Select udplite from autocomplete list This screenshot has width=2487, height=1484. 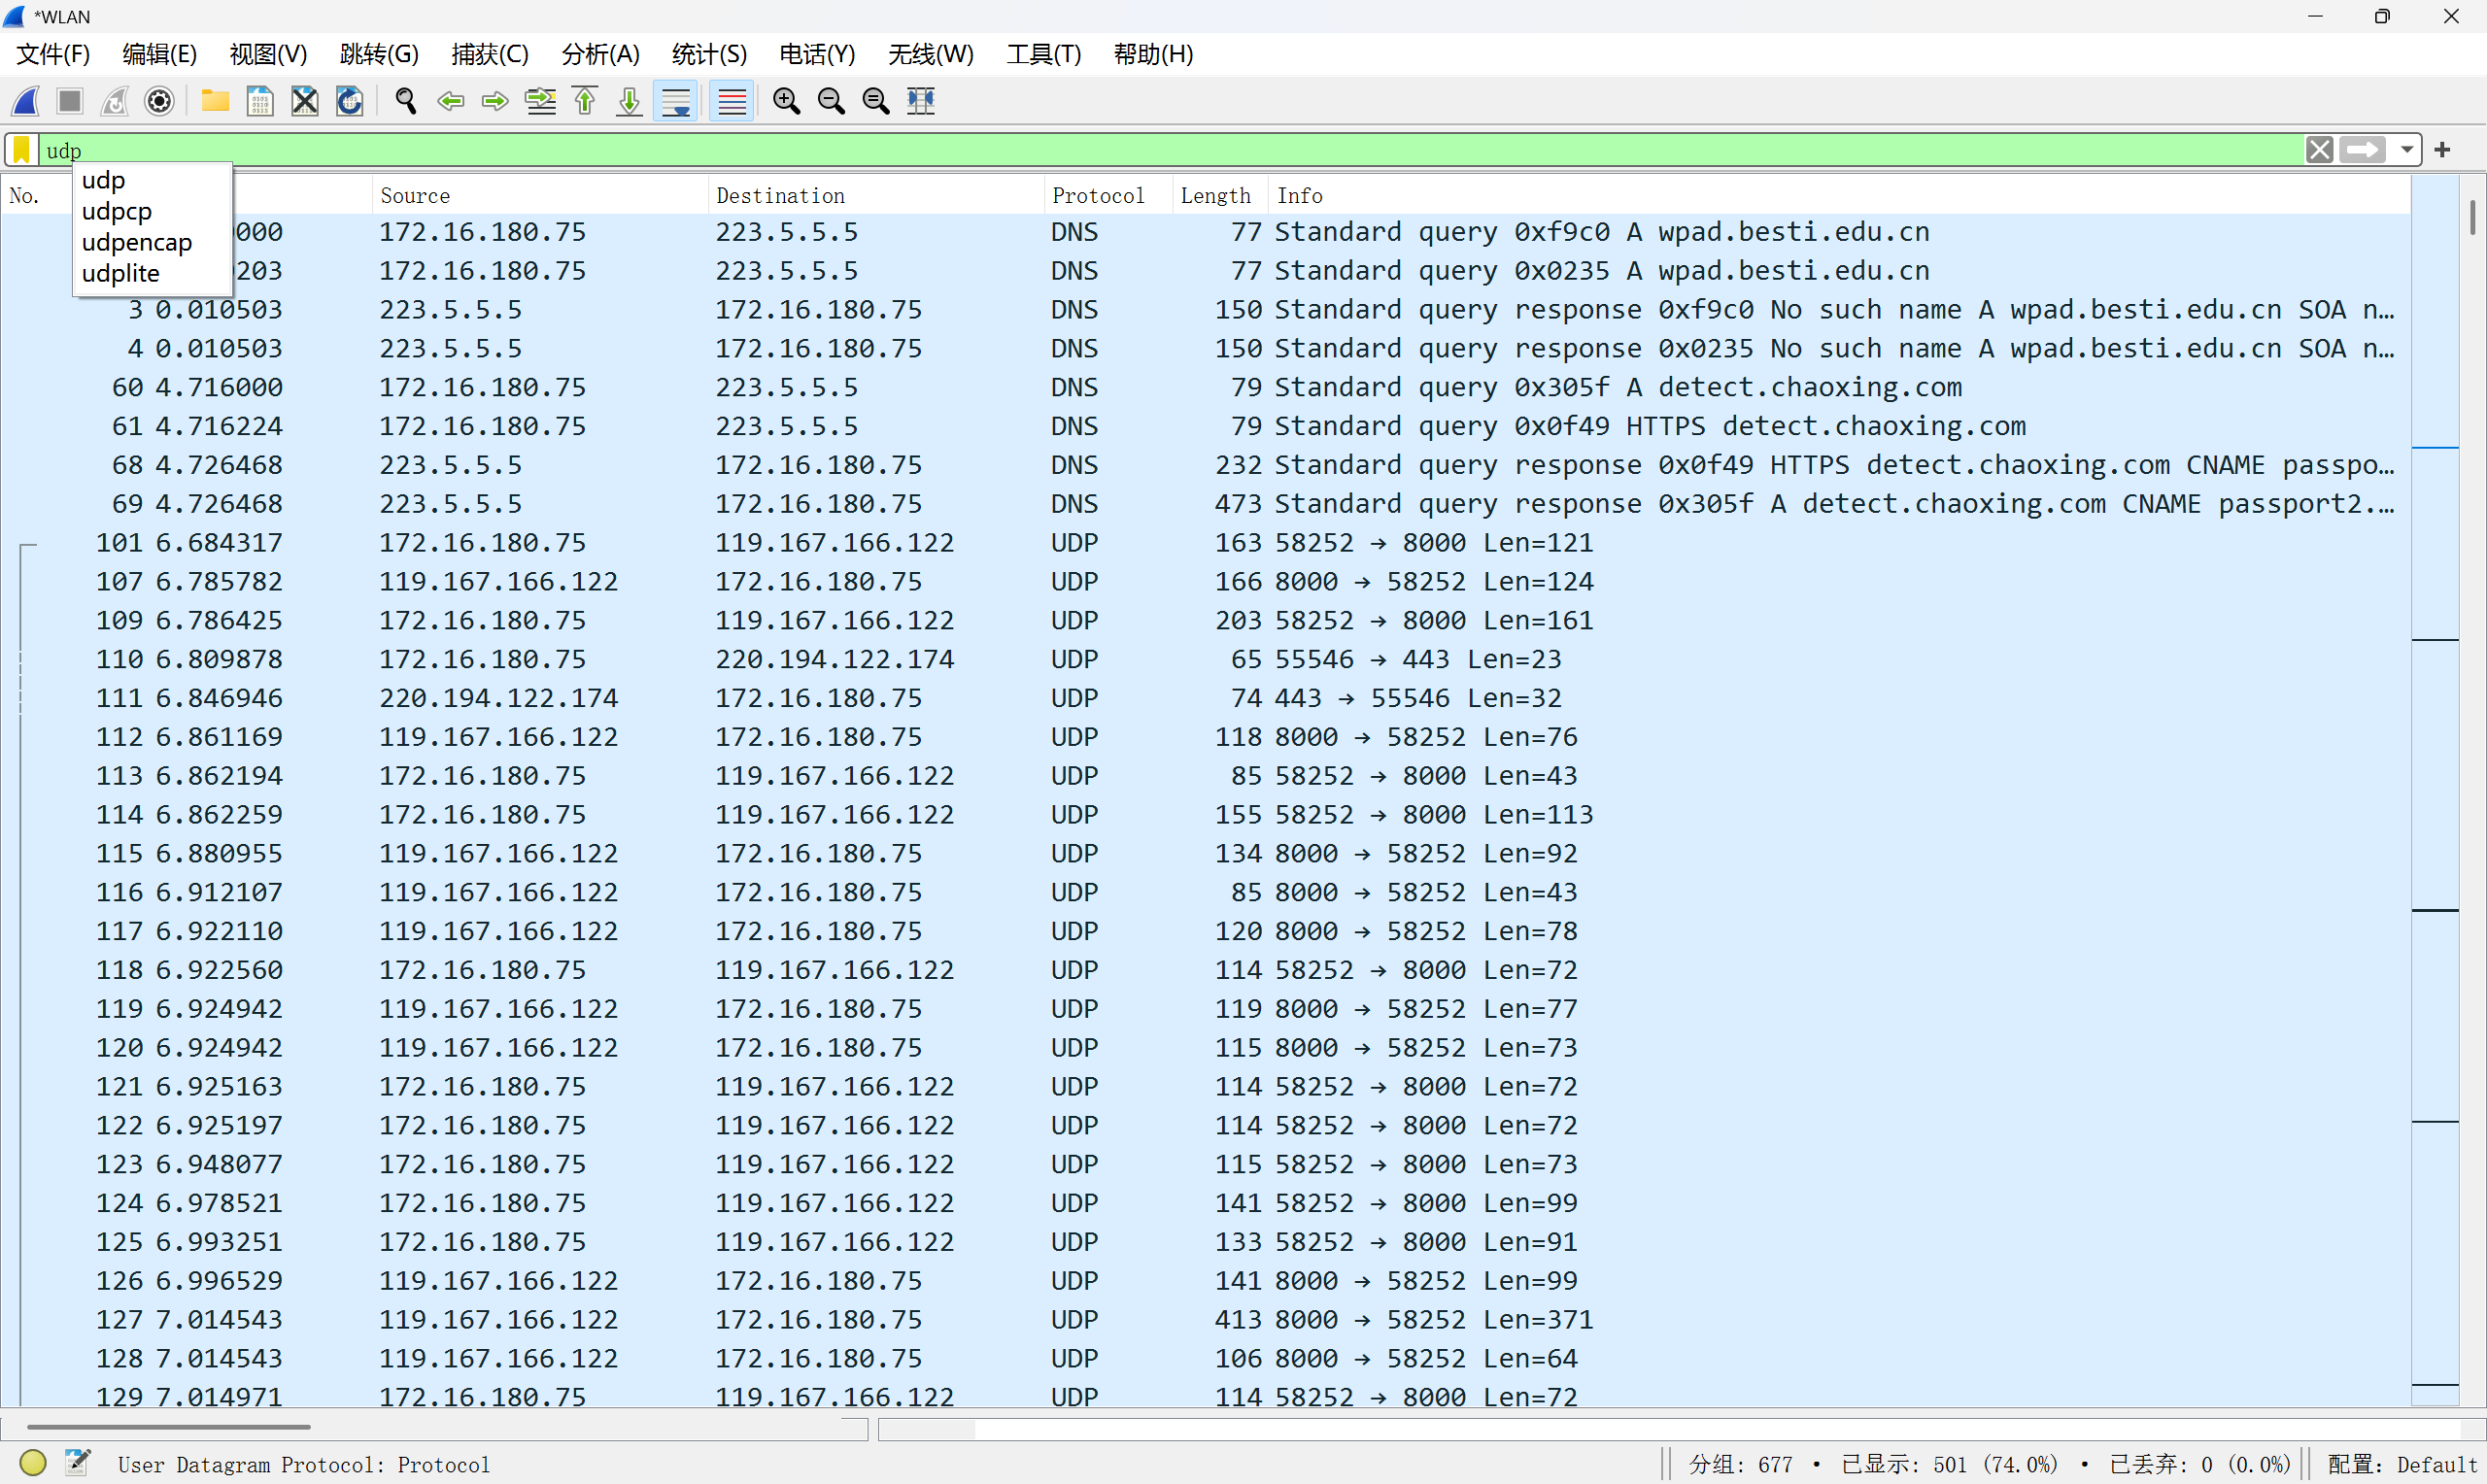(x=120, y=273)
